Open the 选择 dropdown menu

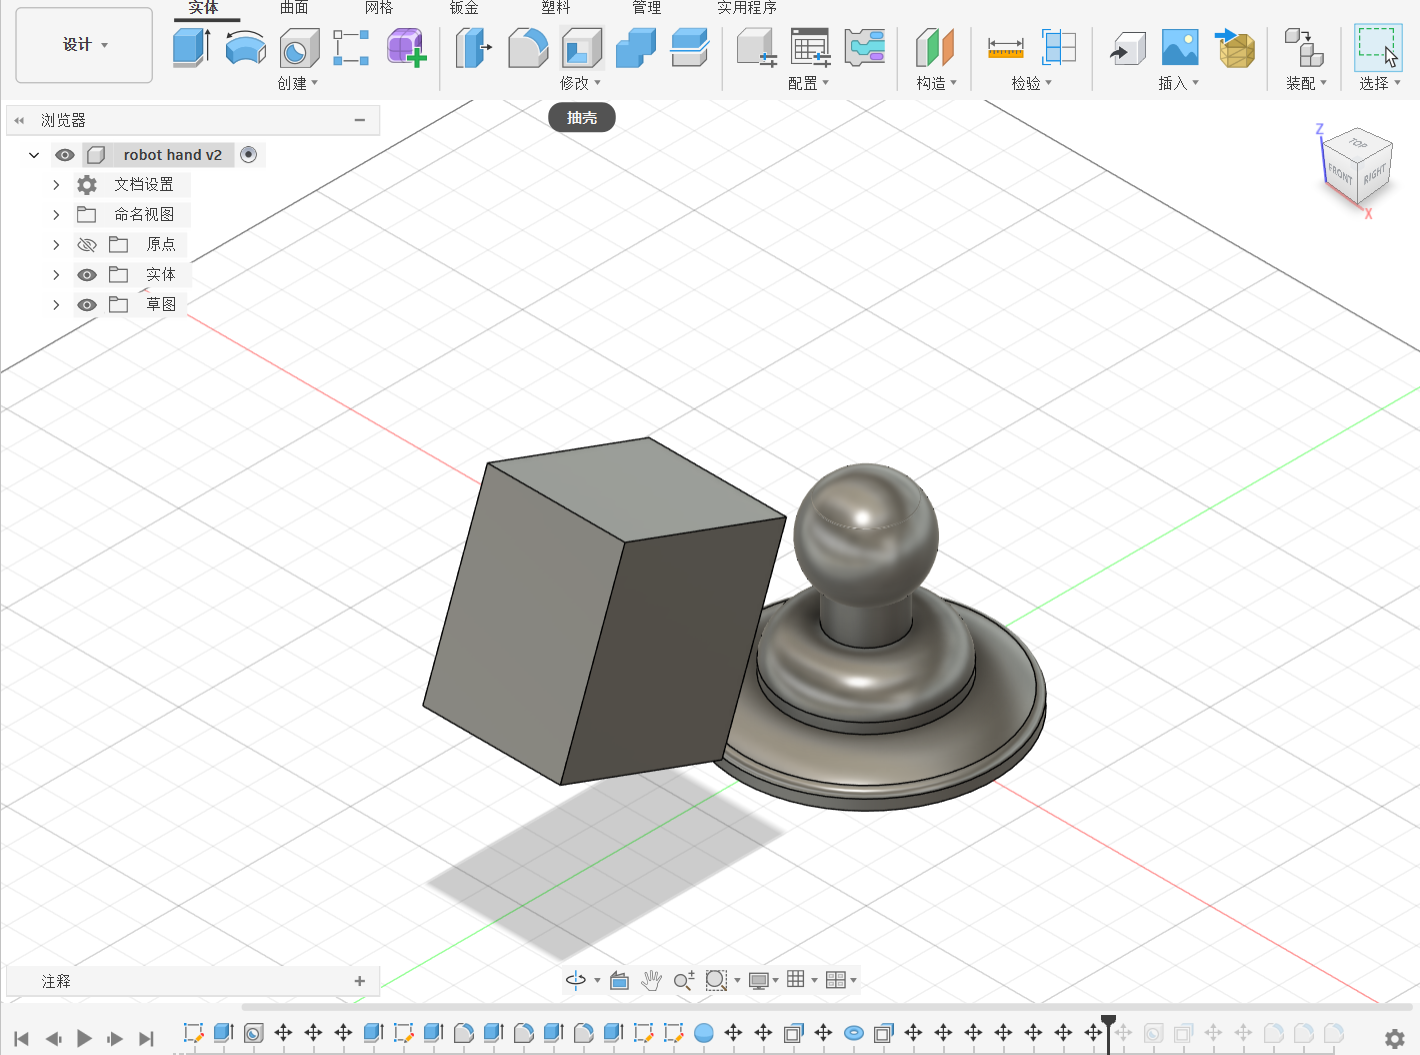coord(1380,83)
